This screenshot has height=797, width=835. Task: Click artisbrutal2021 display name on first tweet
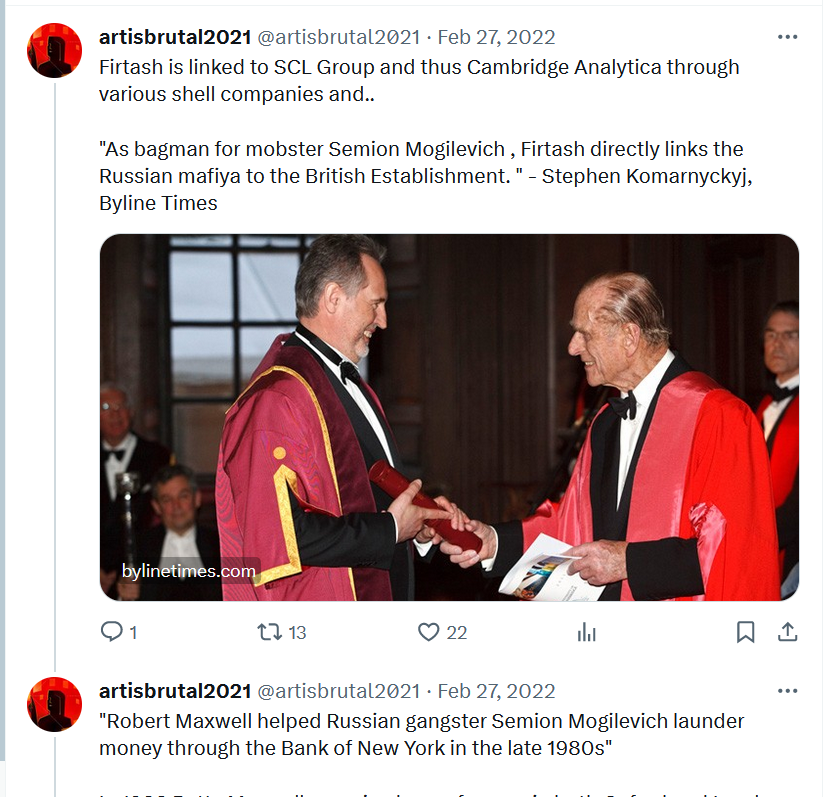click(175, 37)
